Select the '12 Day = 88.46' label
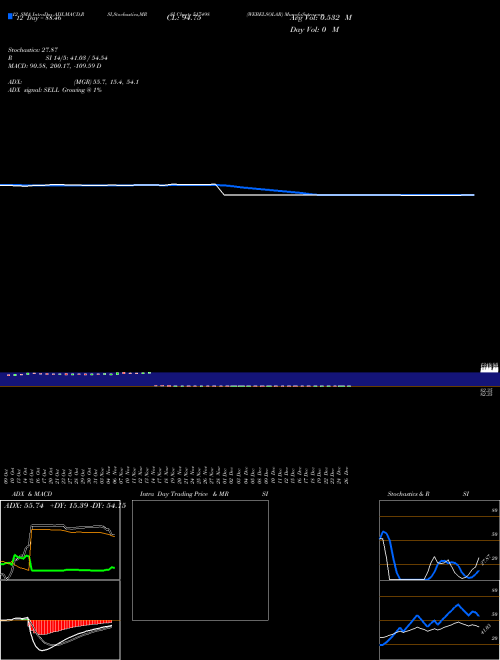Viewport: 500px width, 660px height. point(39,18)
